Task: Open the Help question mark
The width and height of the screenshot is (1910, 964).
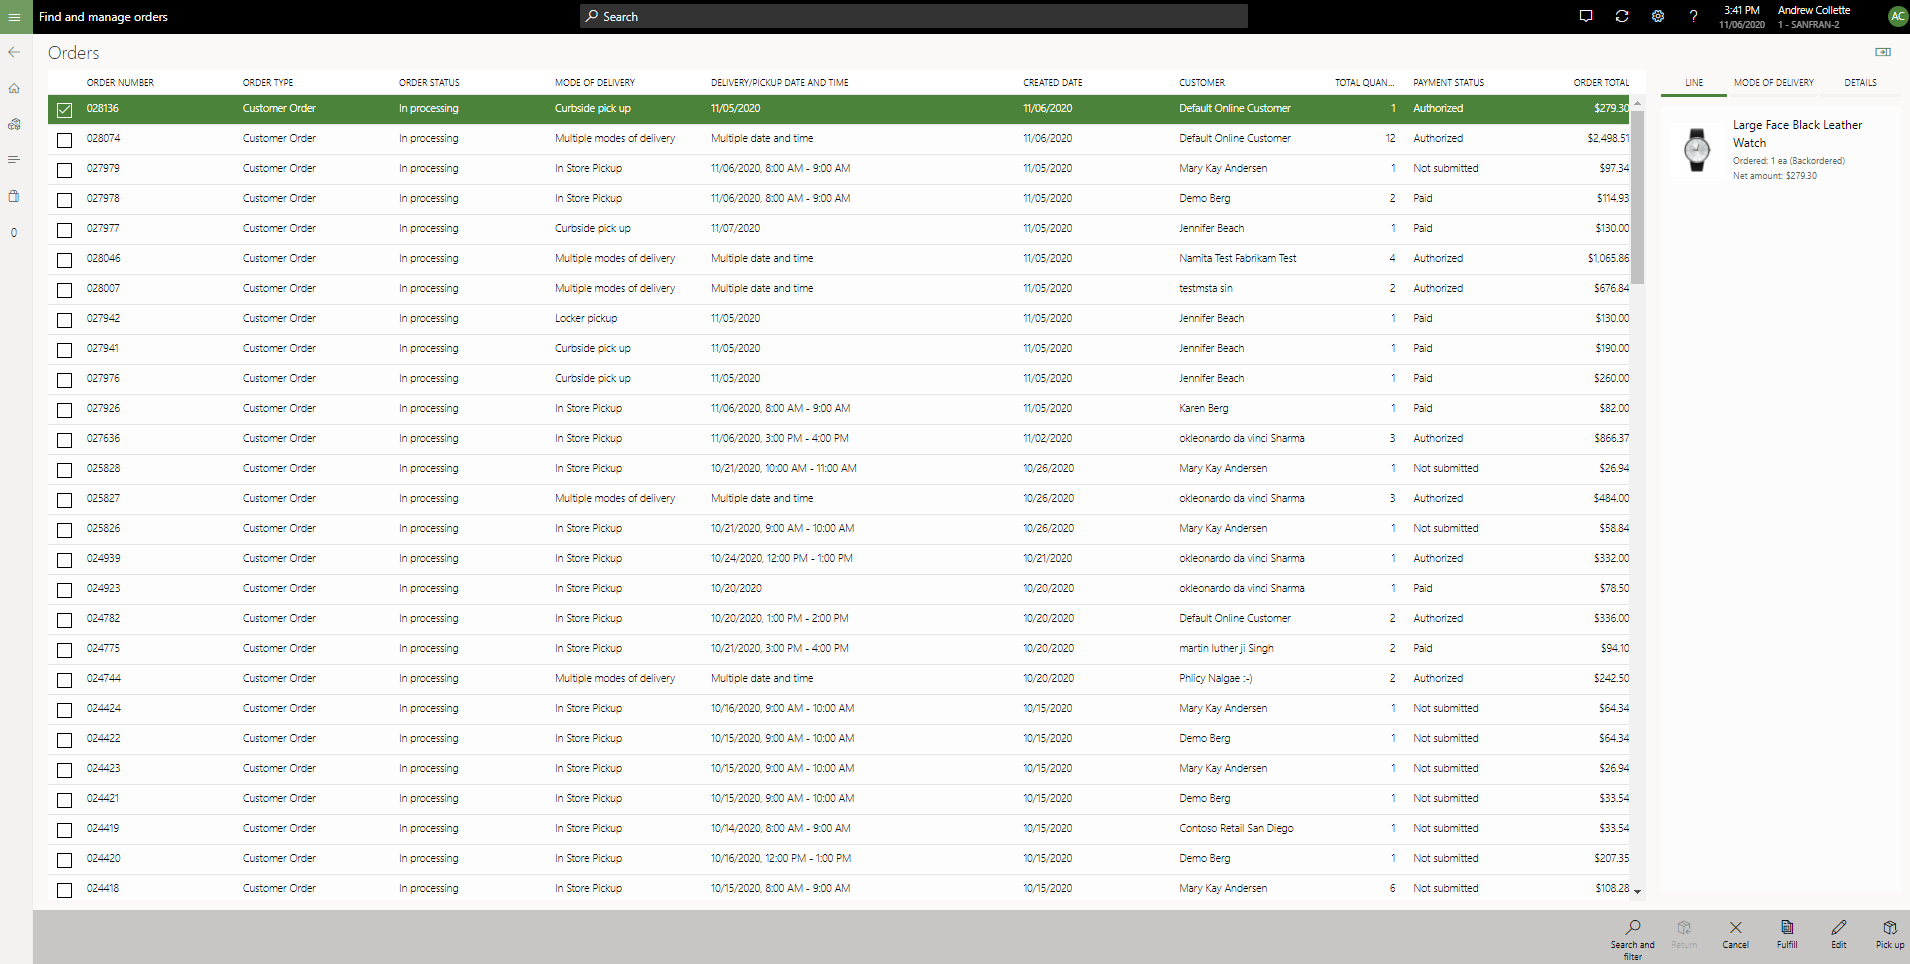Action: (1693, 16)
